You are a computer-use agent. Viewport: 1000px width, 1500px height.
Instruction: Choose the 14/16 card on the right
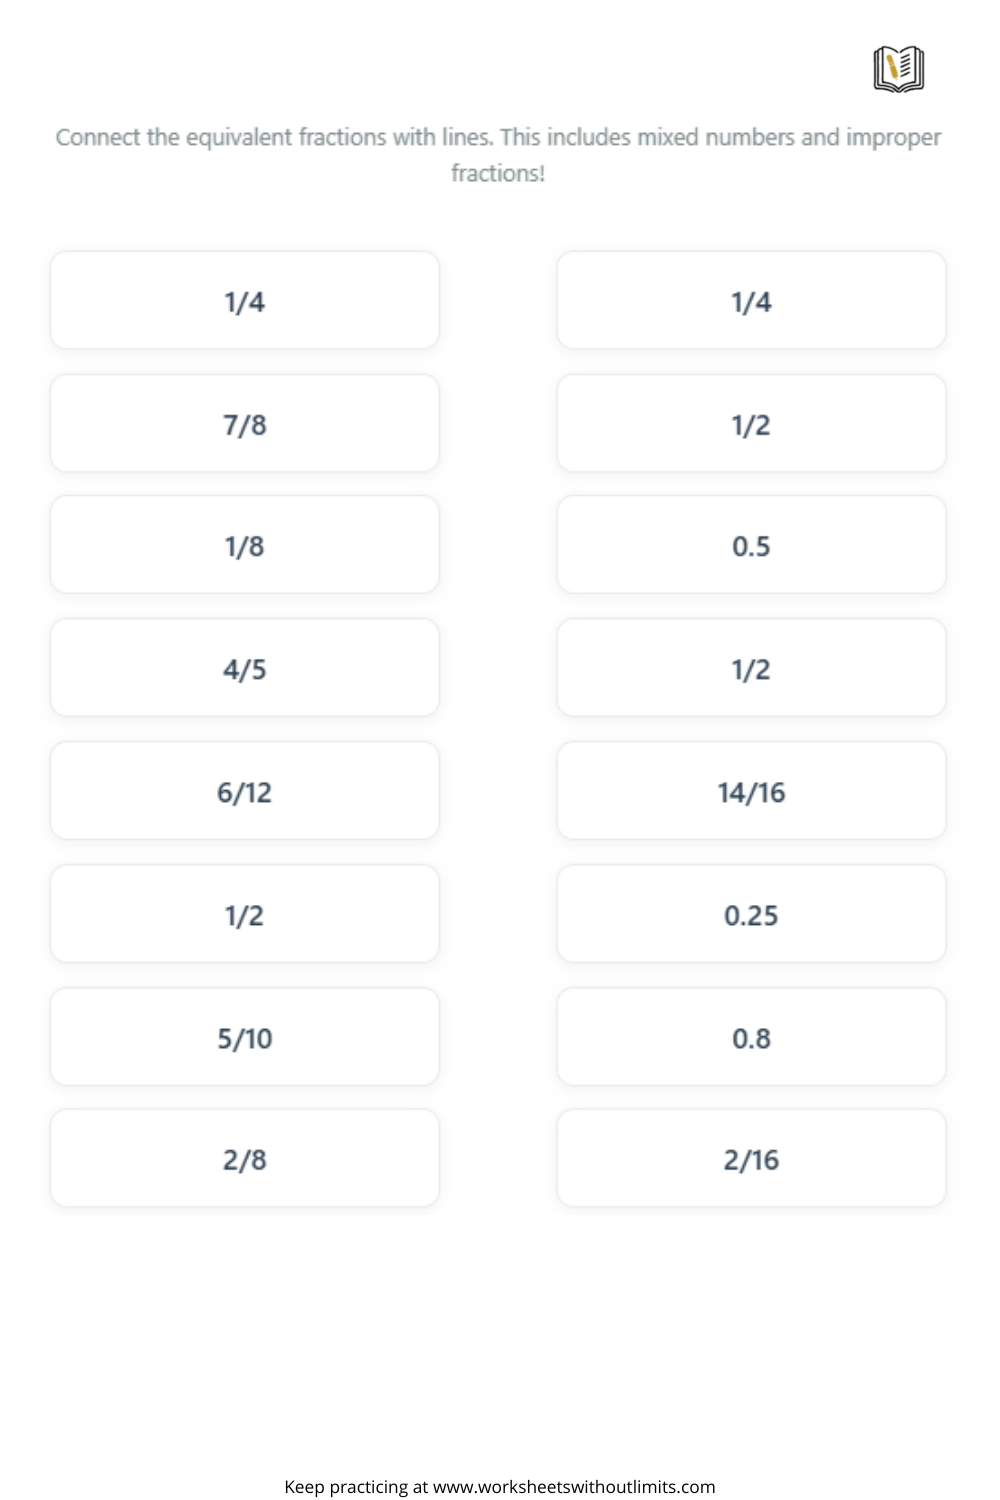(x=751, y=791)
